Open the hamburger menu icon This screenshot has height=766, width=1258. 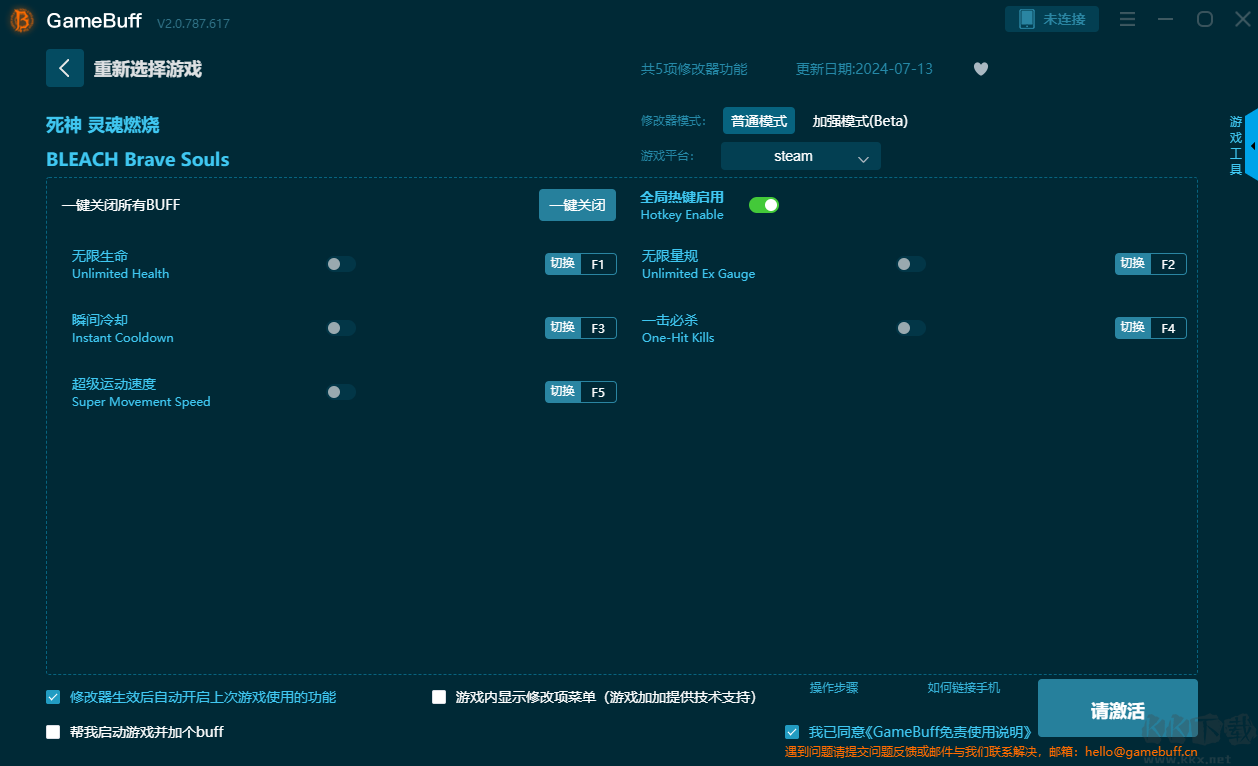pos(1127,19)
